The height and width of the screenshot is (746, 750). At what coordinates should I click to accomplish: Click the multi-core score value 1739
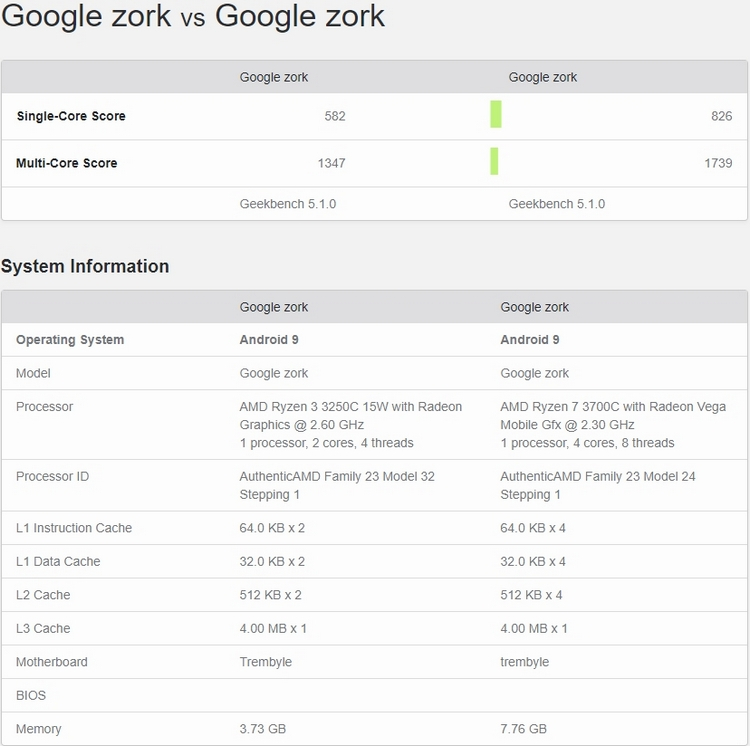718,163
